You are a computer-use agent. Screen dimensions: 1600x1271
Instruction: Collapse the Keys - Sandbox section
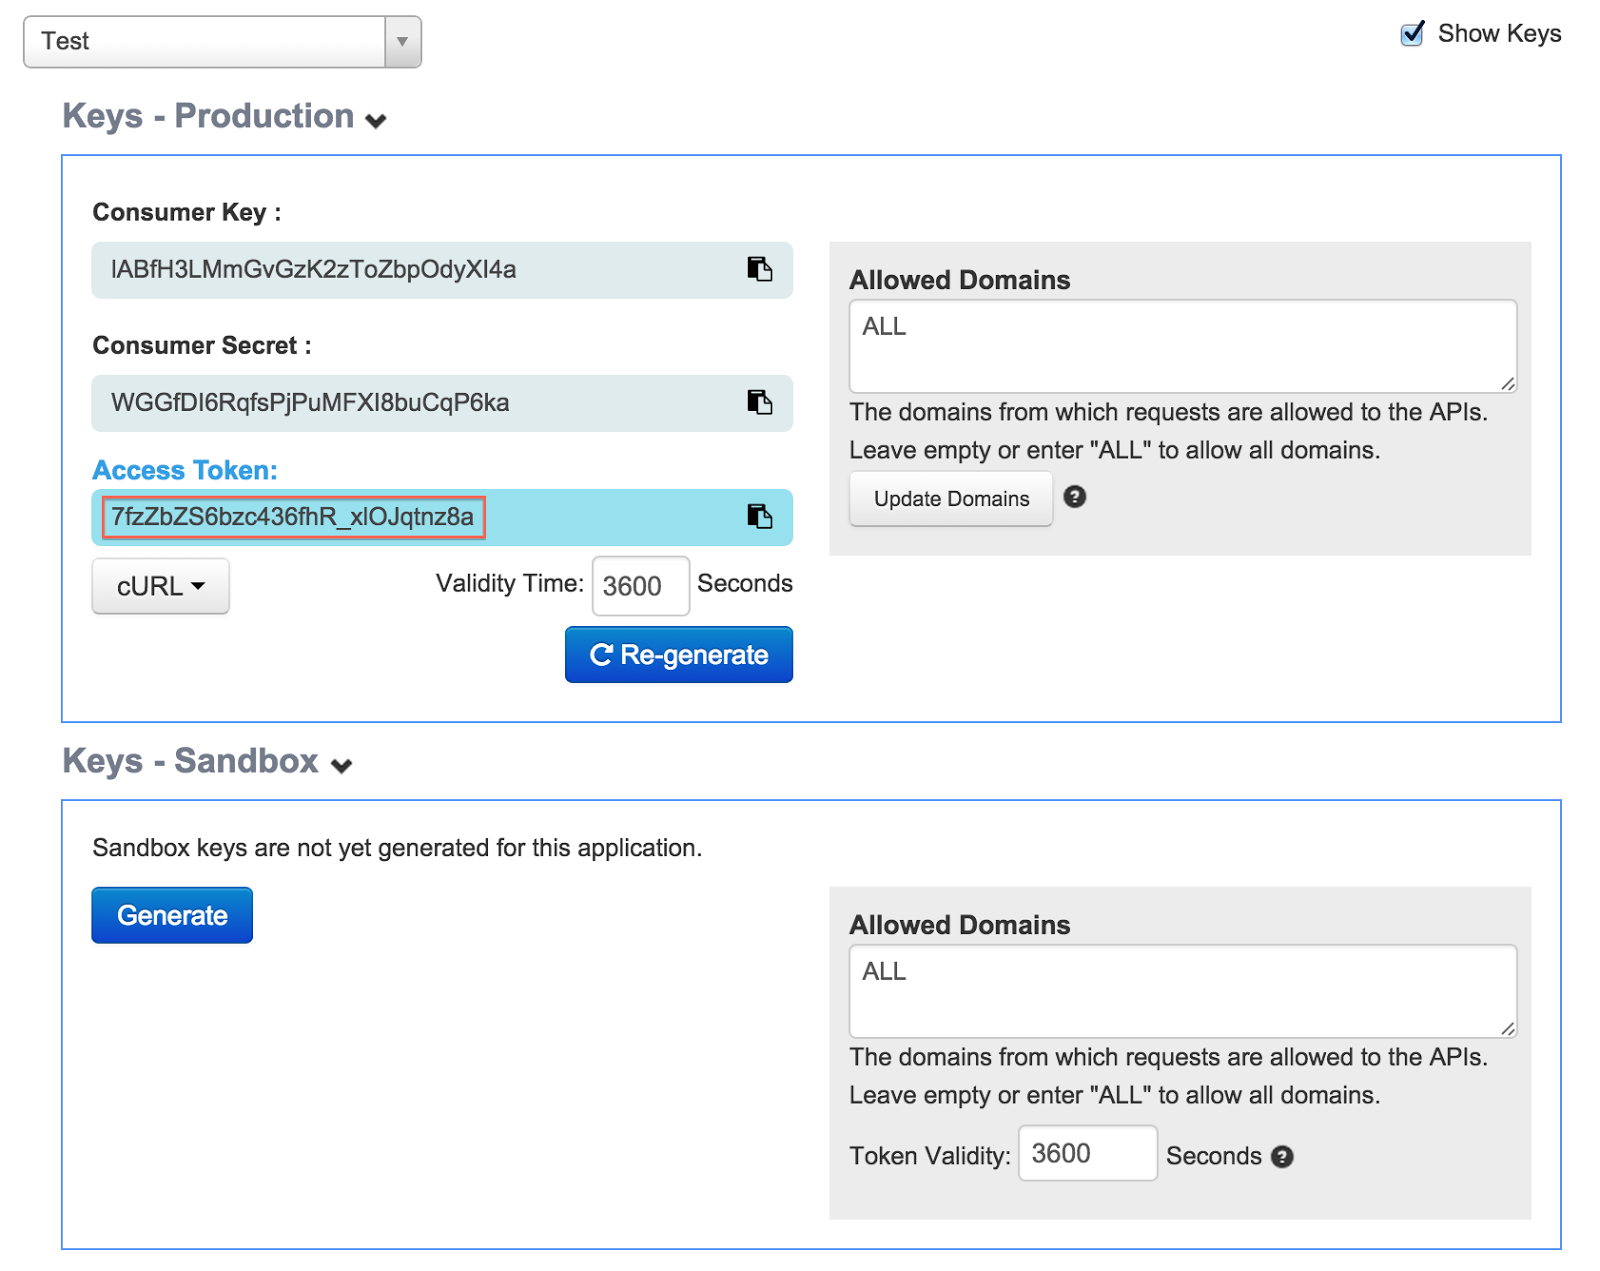pos(342,766)
